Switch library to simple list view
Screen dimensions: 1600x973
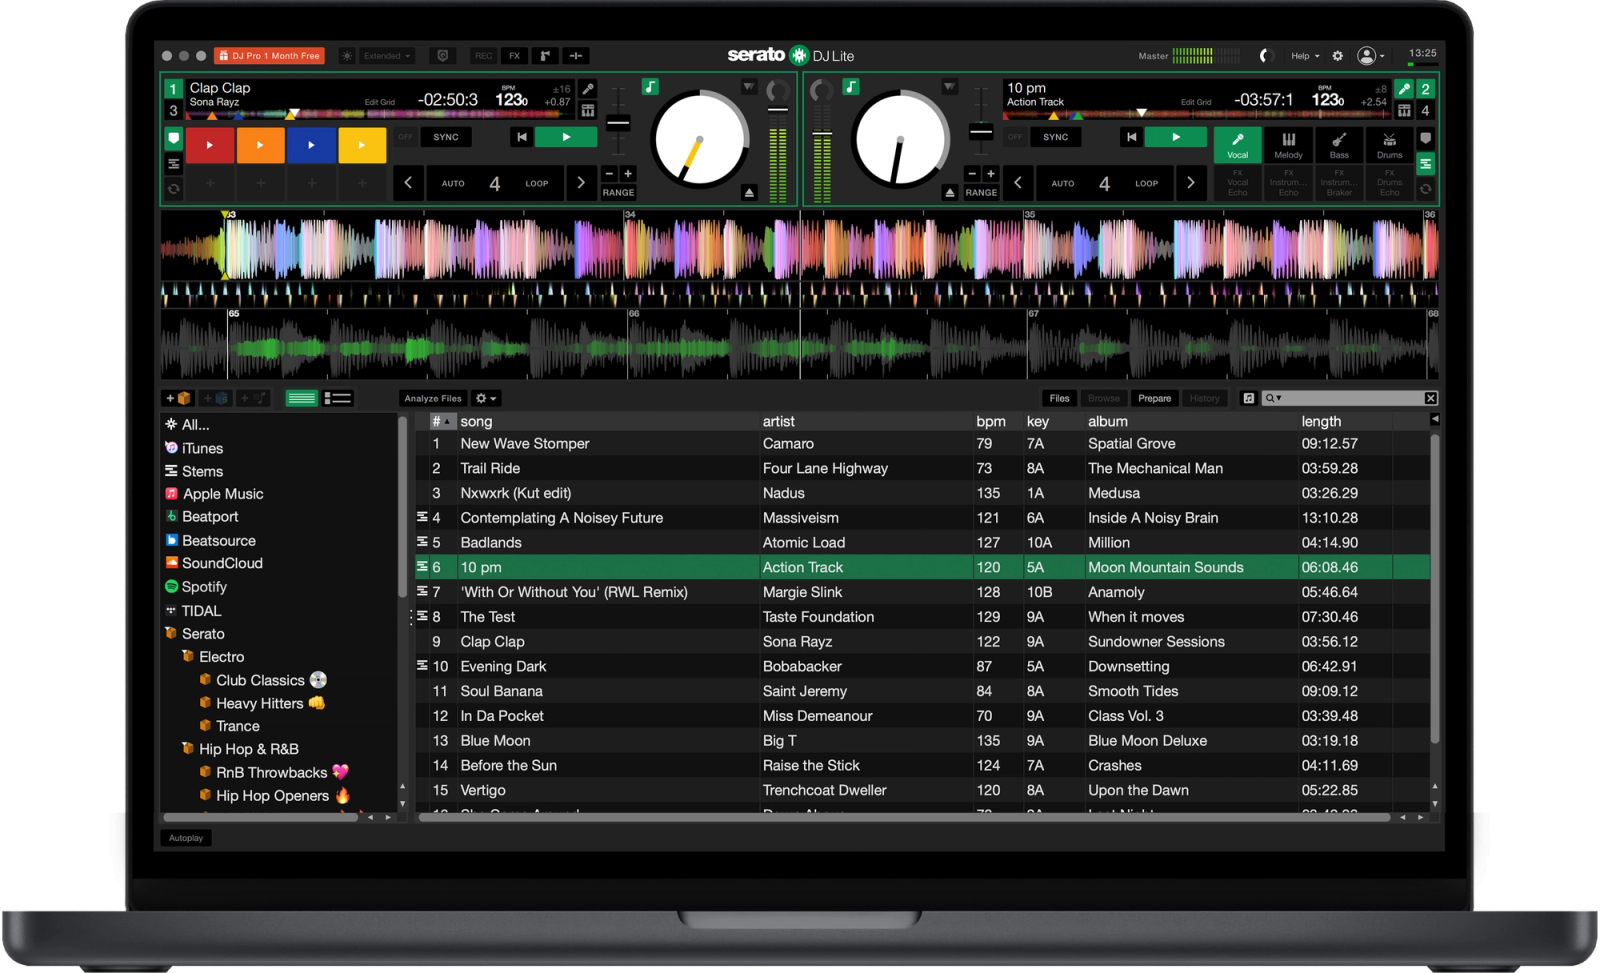301,398
